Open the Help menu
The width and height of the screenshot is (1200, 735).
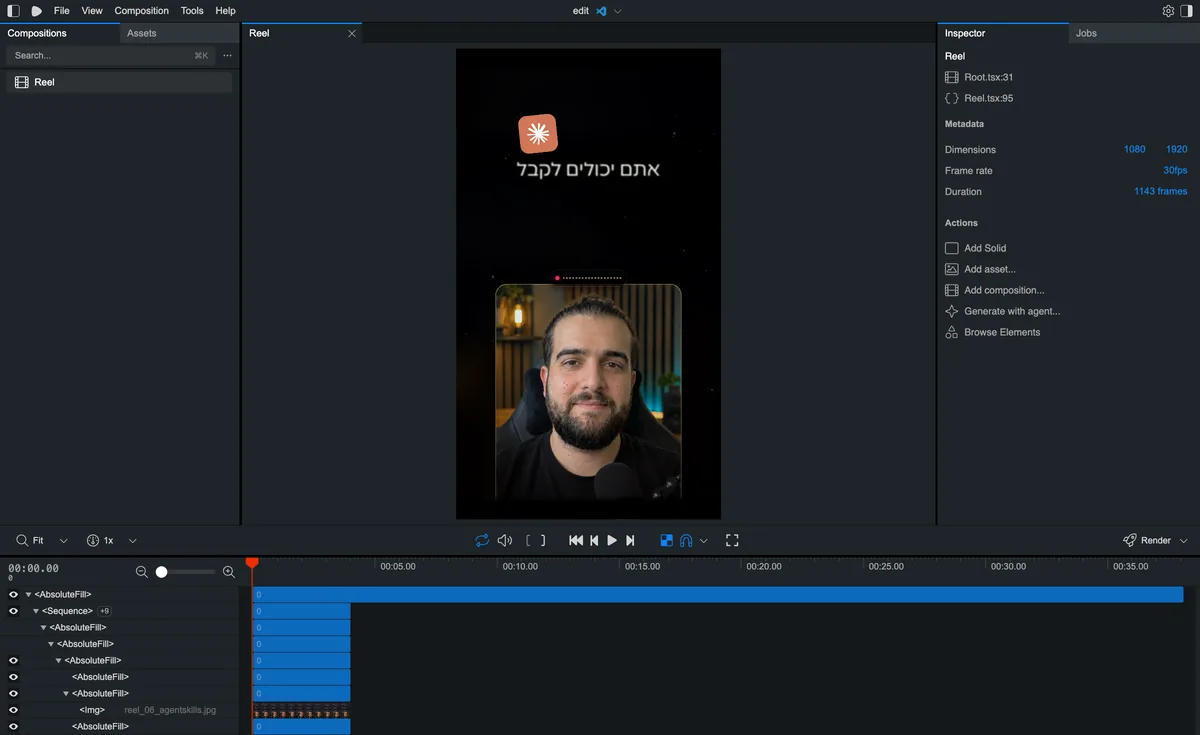point(226,11)
